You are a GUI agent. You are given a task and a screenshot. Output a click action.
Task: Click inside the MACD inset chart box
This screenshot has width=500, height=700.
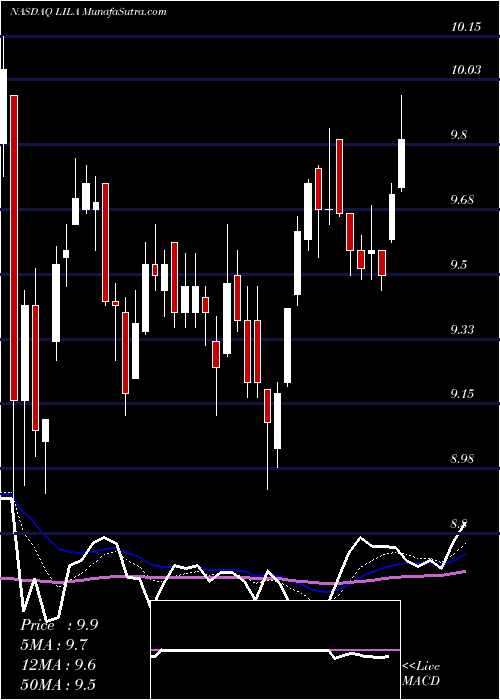click(x=275, y=650)
